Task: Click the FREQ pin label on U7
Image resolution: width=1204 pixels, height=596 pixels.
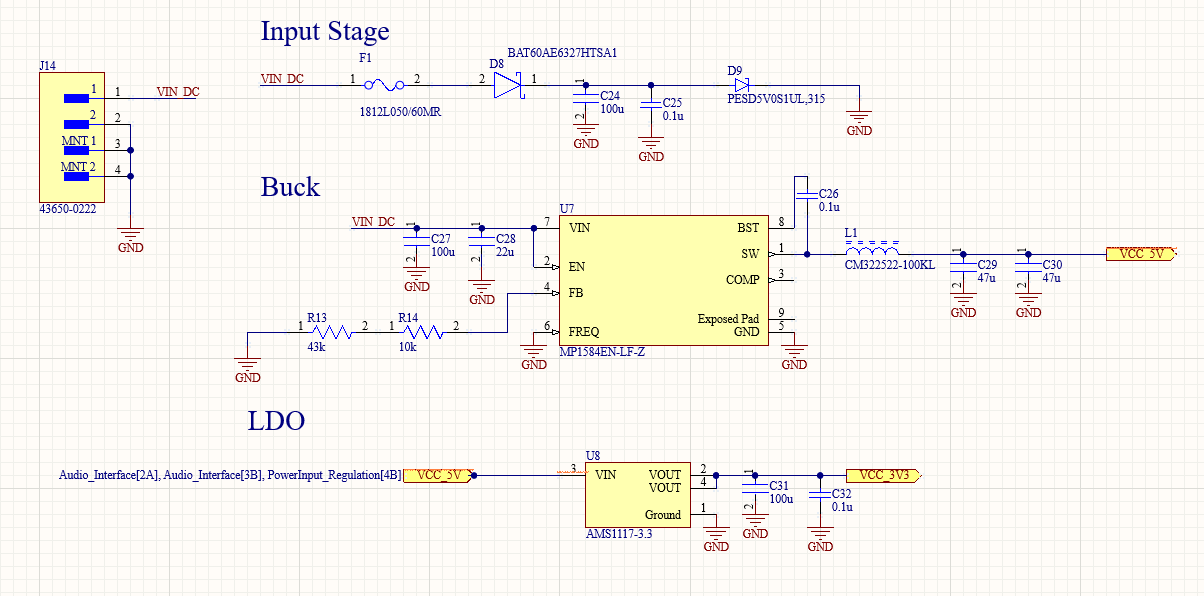Action: [585, 331]
